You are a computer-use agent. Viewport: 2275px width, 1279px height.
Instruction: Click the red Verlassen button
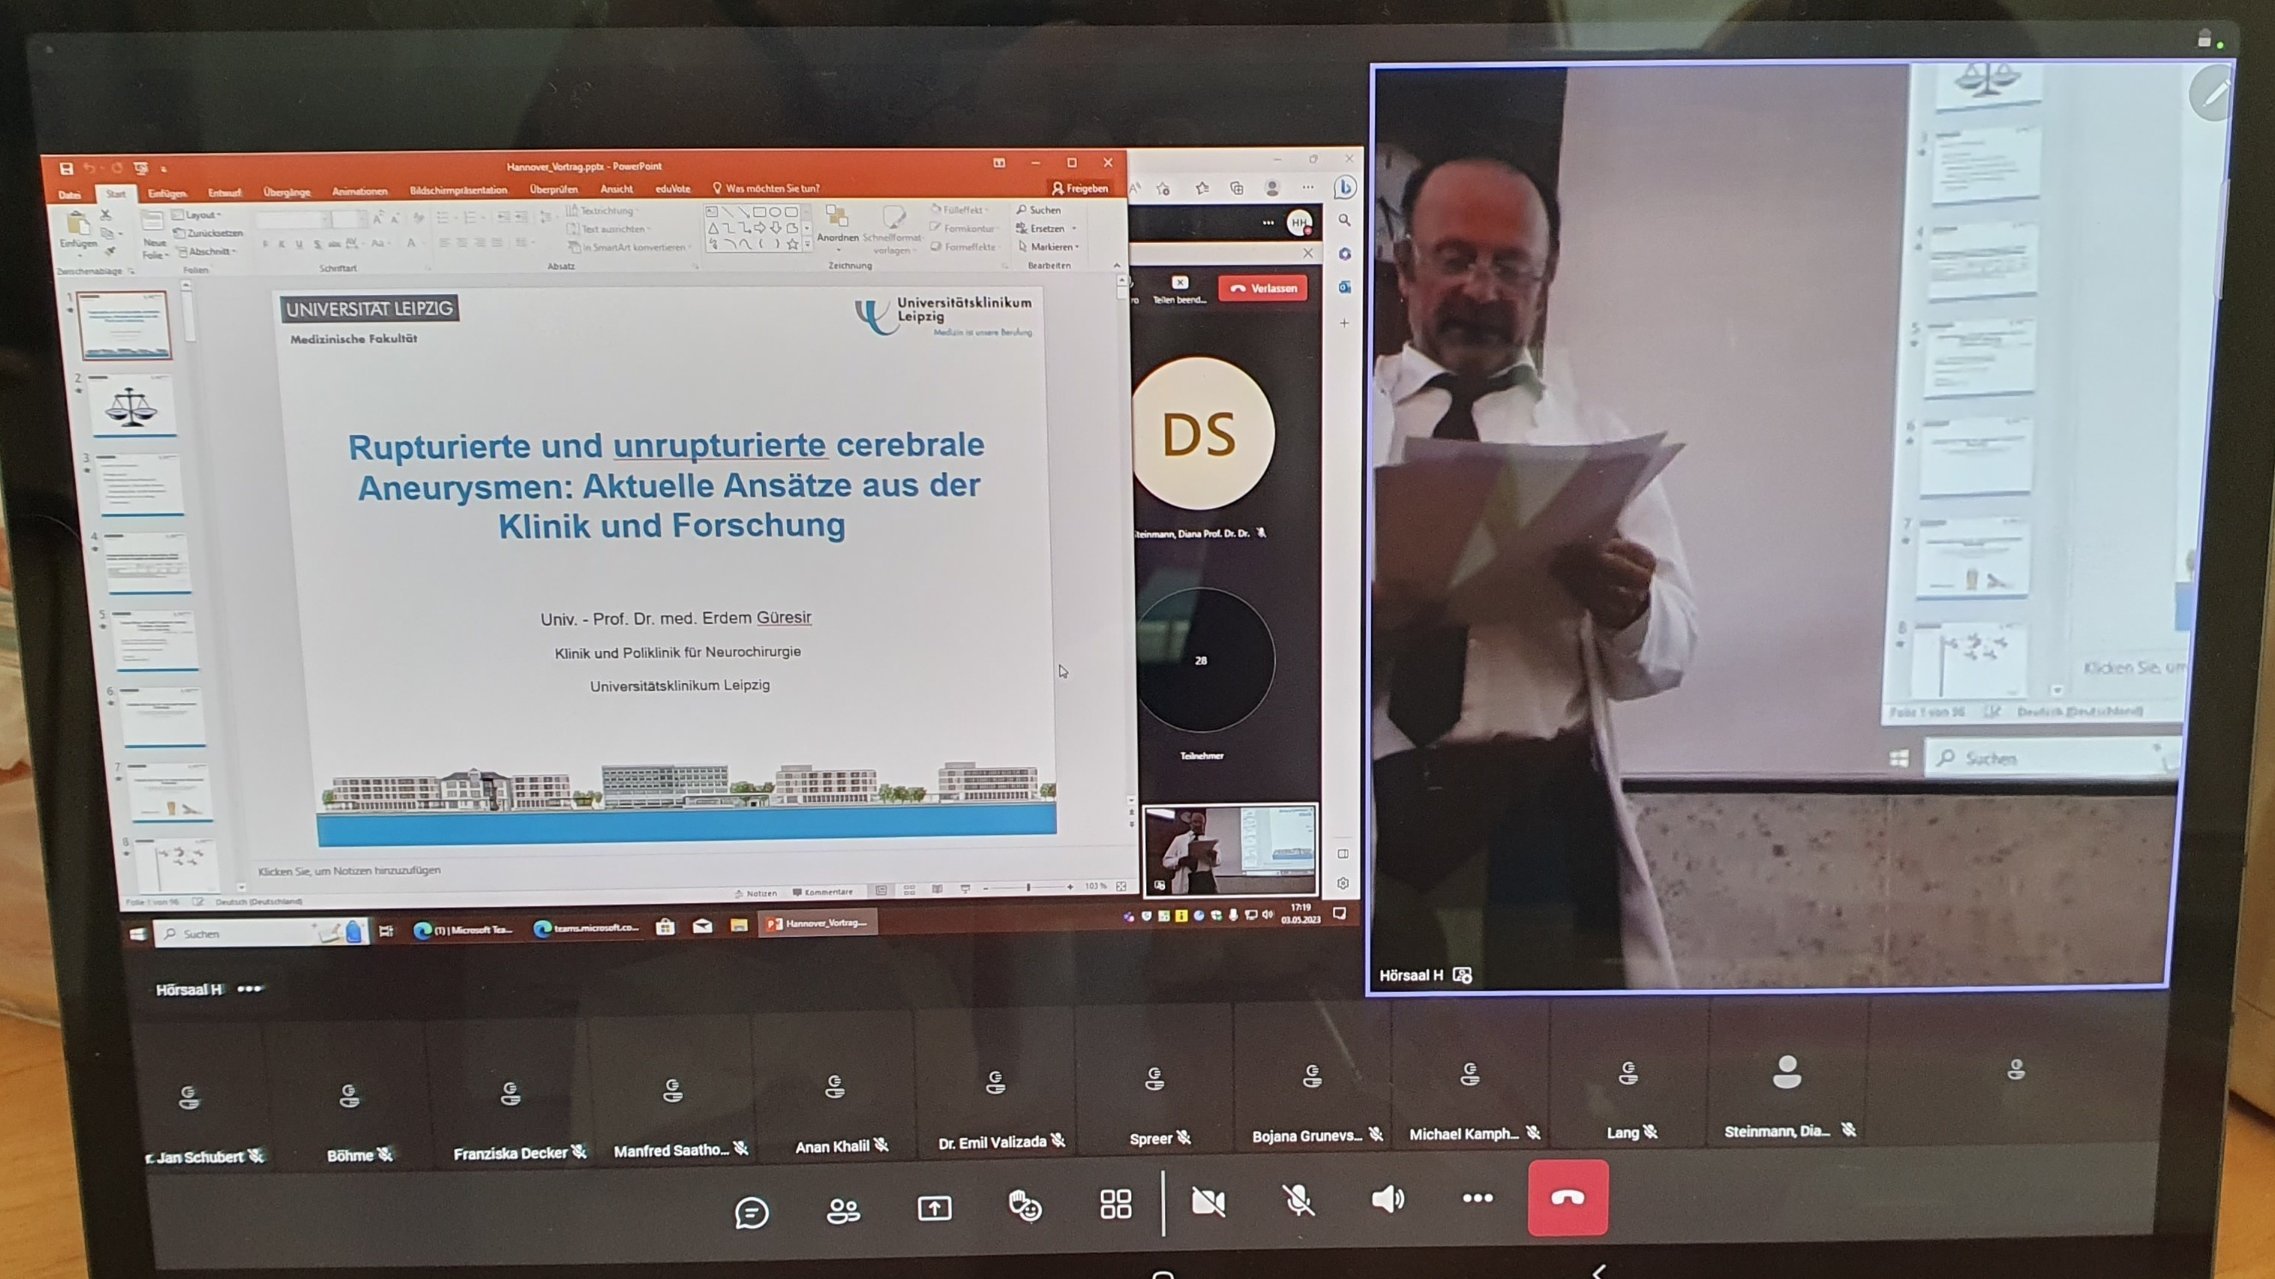point(1262,288)
